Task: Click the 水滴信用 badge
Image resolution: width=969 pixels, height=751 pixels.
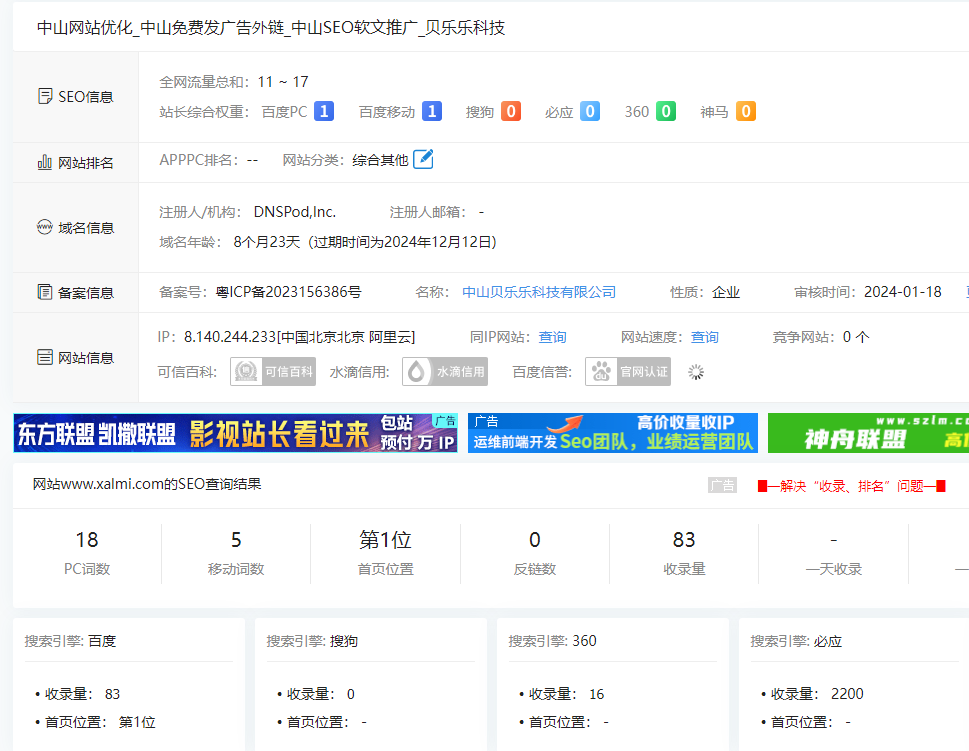Action: (445, 371)
